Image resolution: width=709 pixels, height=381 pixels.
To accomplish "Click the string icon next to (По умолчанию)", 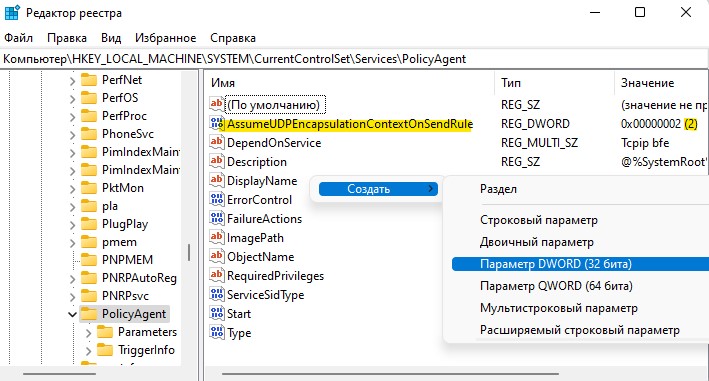I will [x=217, y=104].
